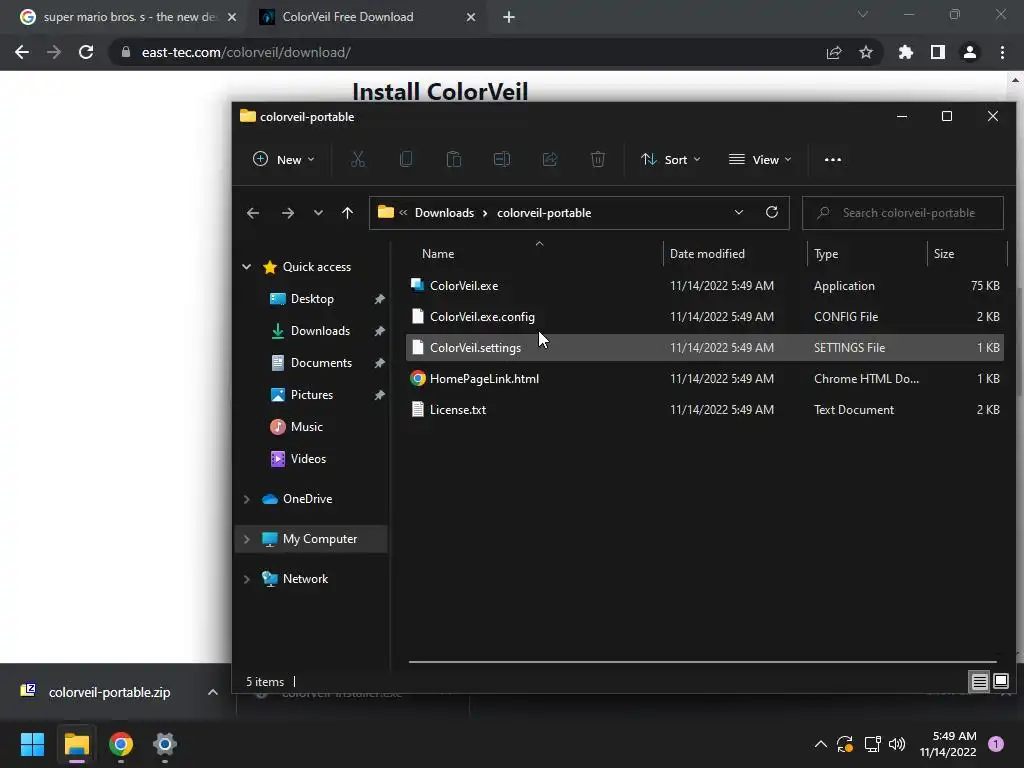Select Documents in Quick access
Viewport: 1024px width, 768px height.
click(321, 362)
